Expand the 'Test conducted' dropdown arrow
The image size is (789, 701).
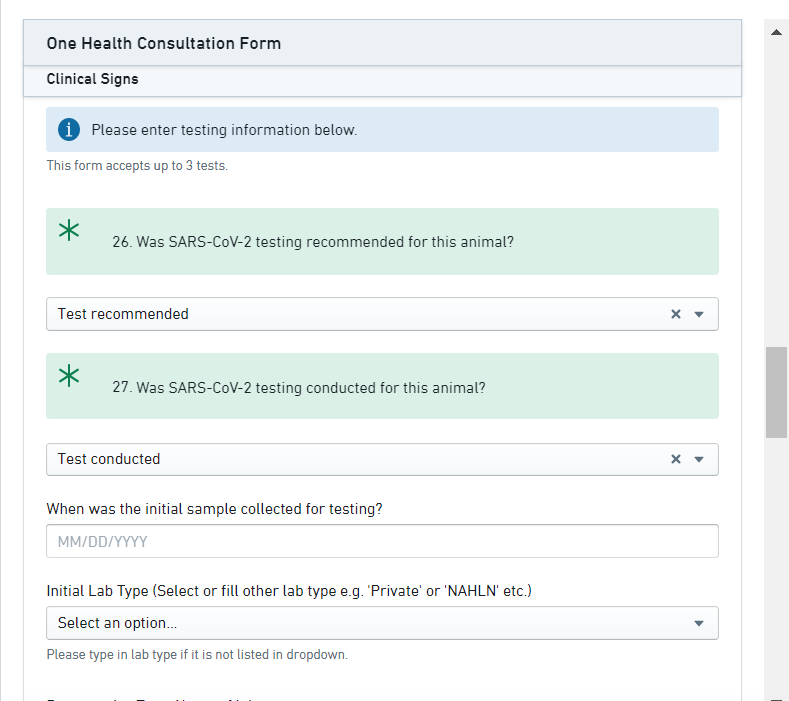(699, 459)
